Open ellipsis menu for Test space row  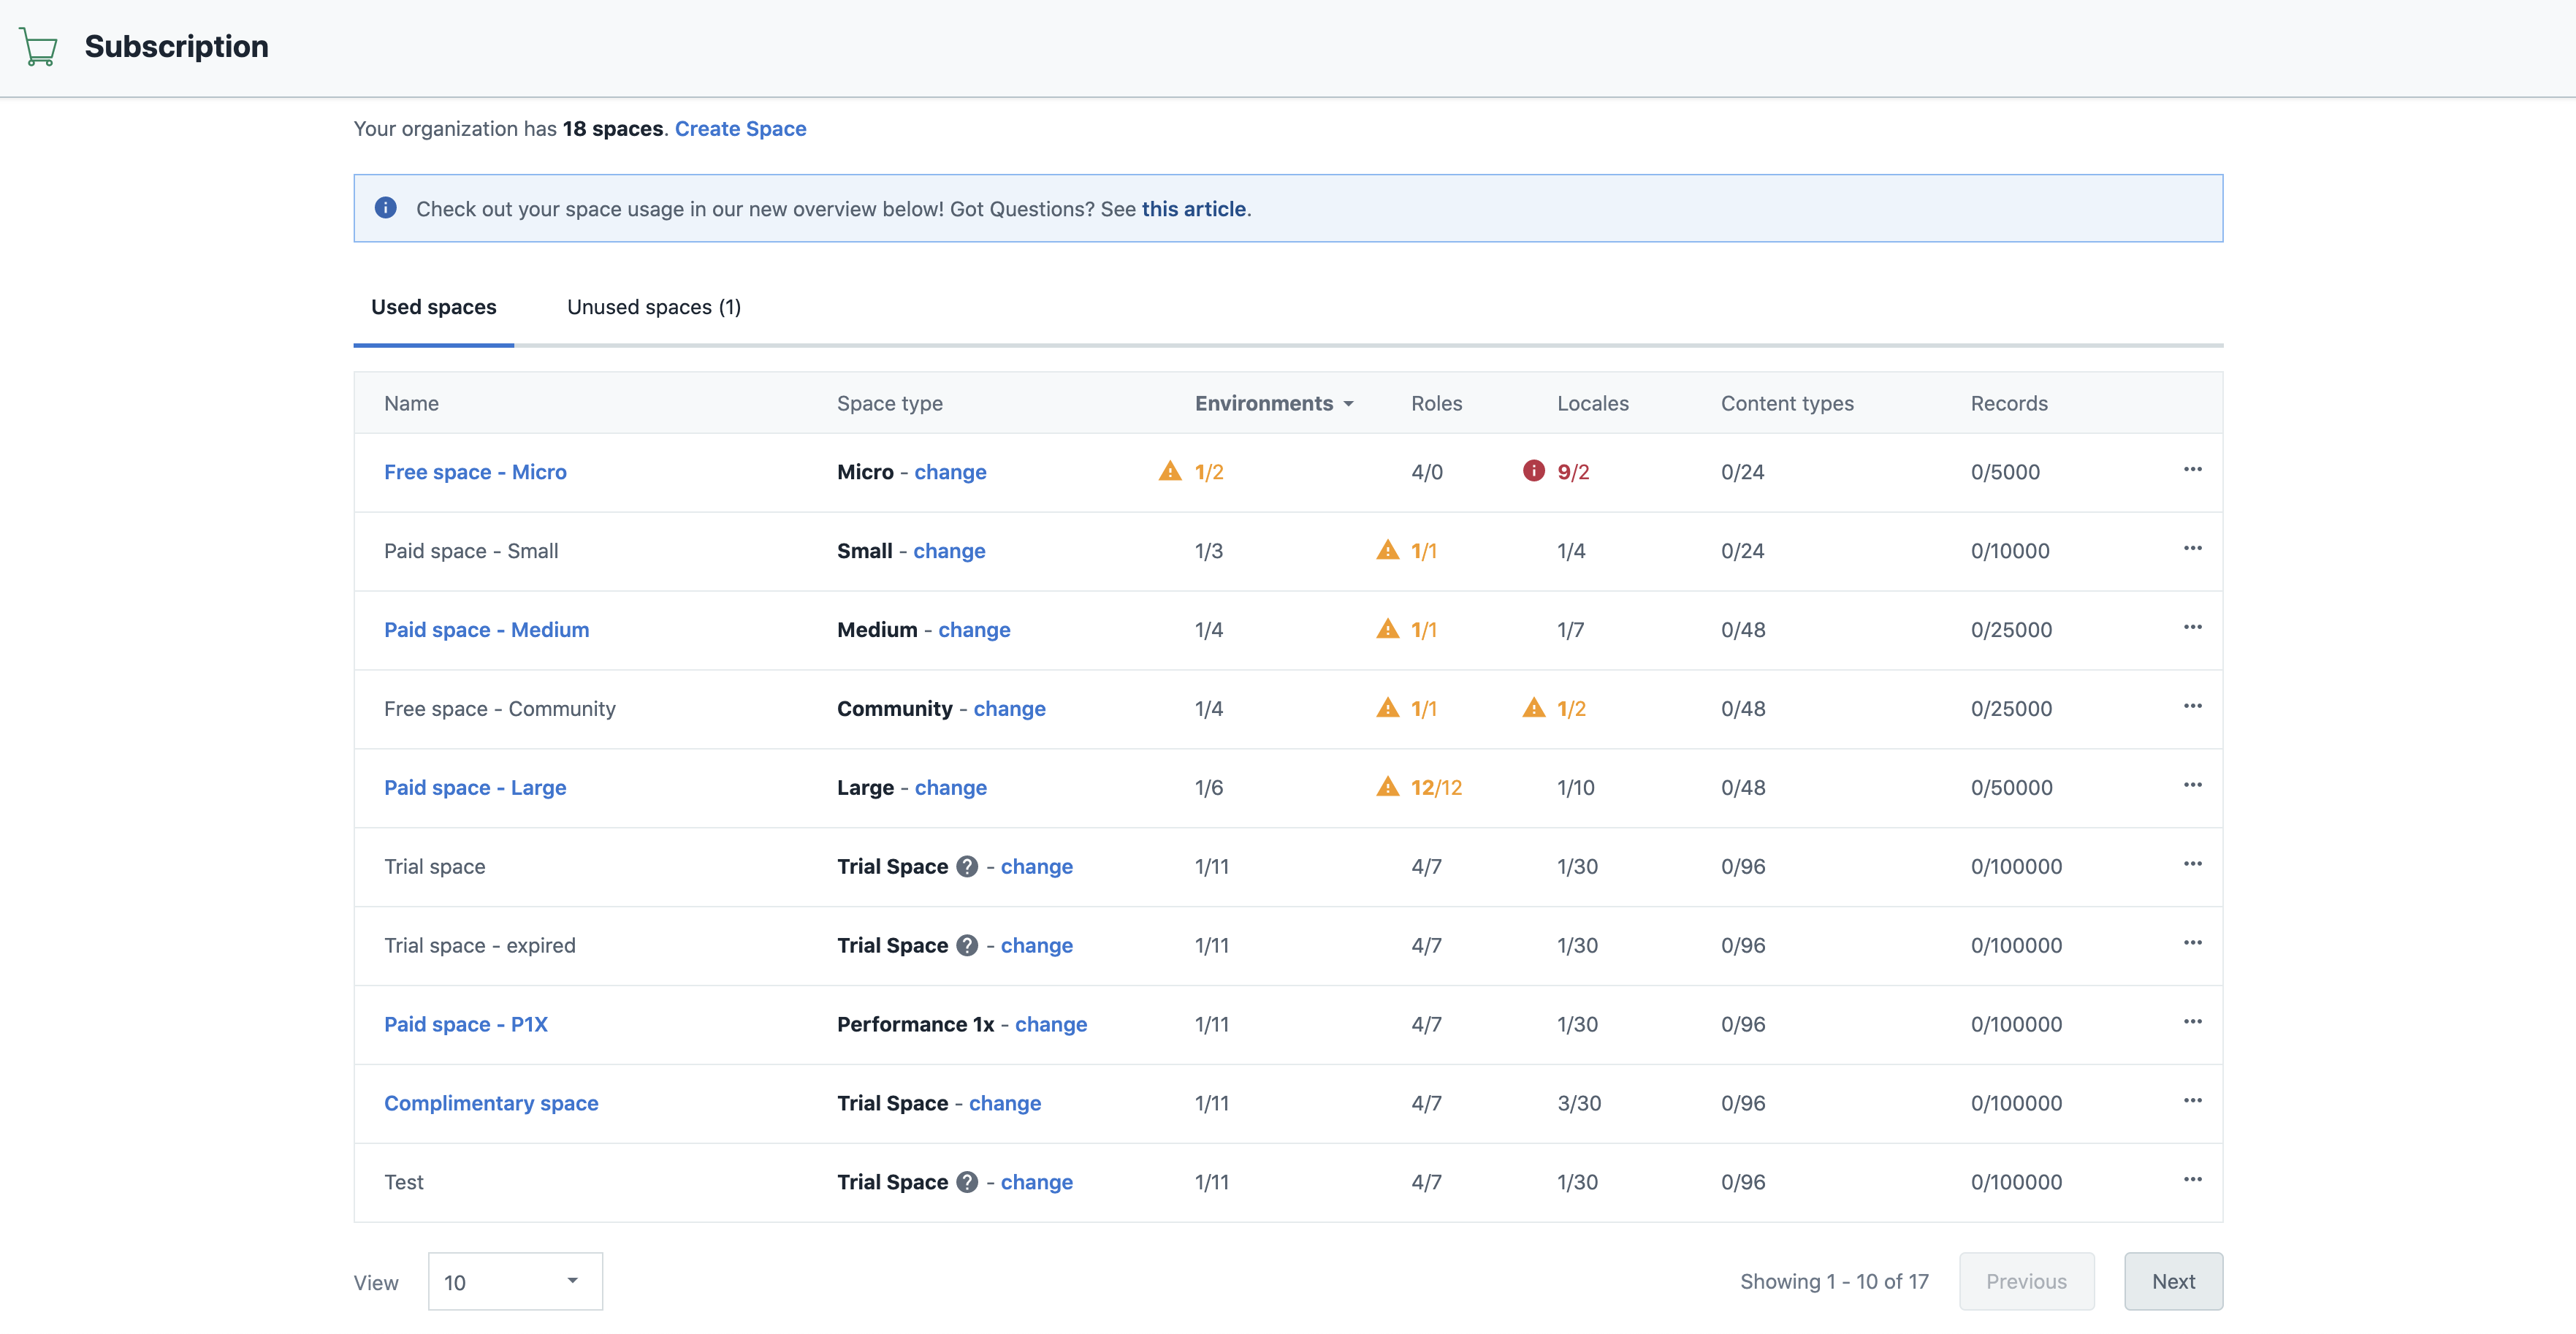(x=2192, y=1179)
